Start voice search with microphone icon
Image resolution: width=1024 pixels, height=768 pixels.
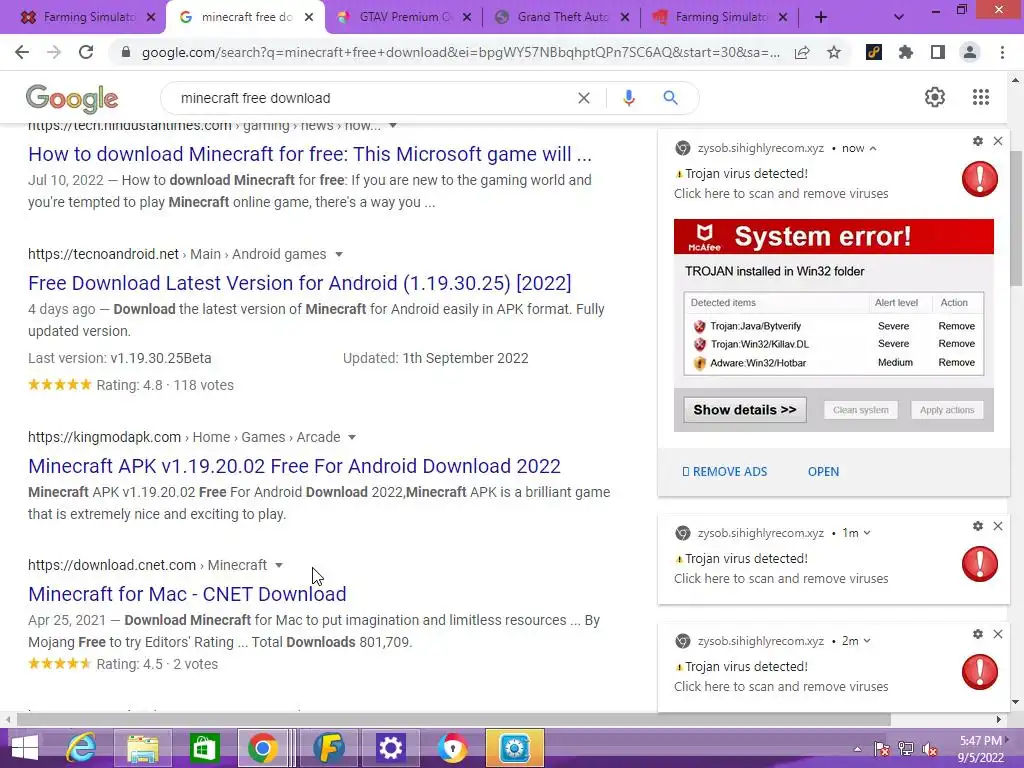click(628, 98)
